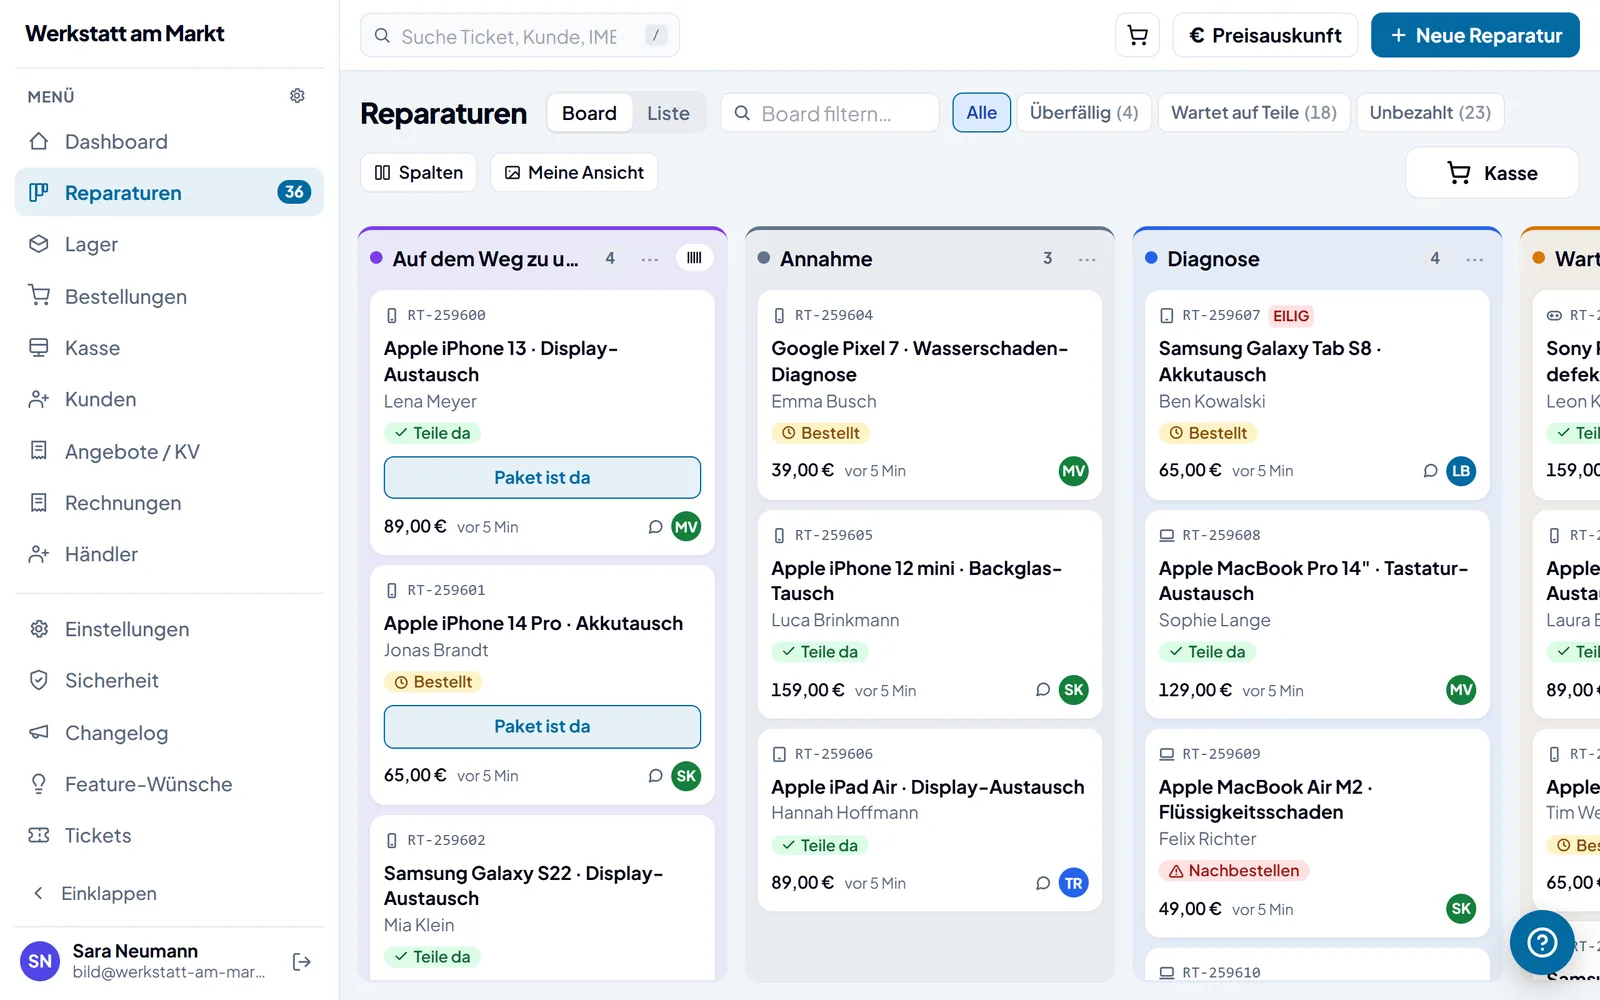The width and height of the screenshot is (1600, 1000).
Task: Open options for Auf dem Weg column
Action: (x=650, y=259)
